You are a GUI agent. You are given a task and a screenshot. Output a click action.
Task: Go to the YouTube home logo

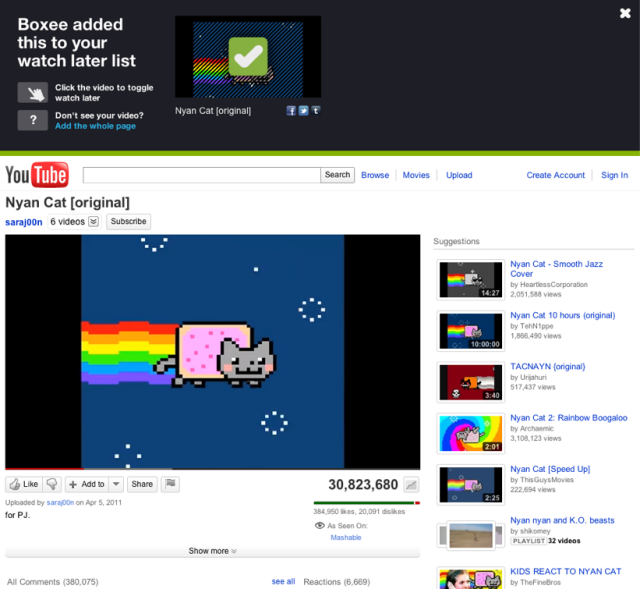pyautogui.click(x=37, y=175)
